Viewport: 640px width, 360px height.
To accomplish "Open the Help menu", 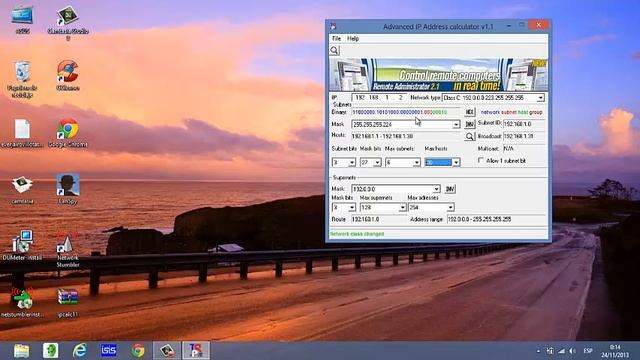I will 353,38.
